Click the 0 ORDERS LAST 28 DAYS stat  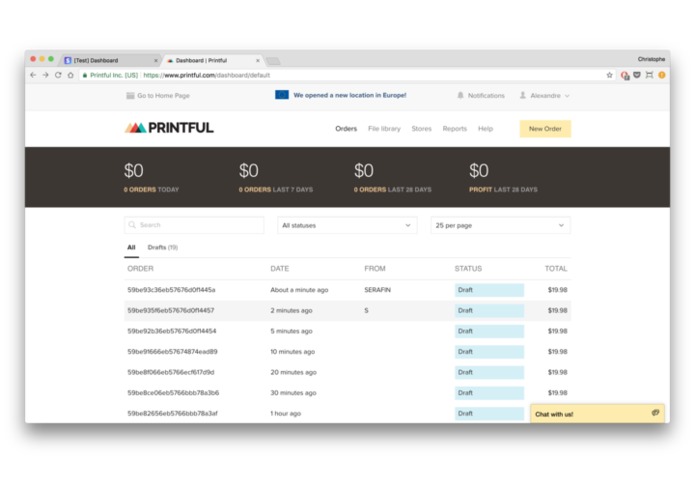tap(392, 190)
